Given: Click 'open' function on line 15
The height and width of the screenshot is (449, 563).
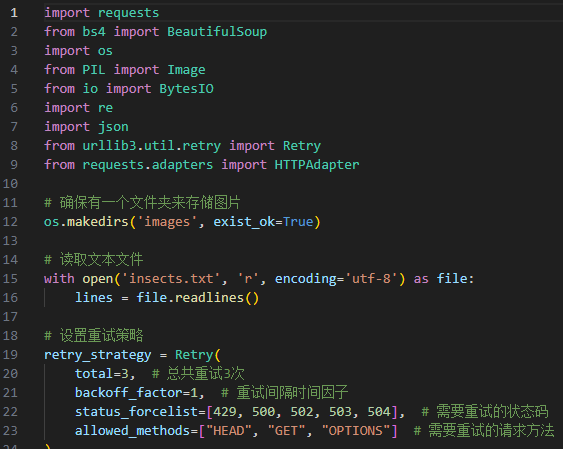Looking at the screenshot, I should (x=98, y=279).
